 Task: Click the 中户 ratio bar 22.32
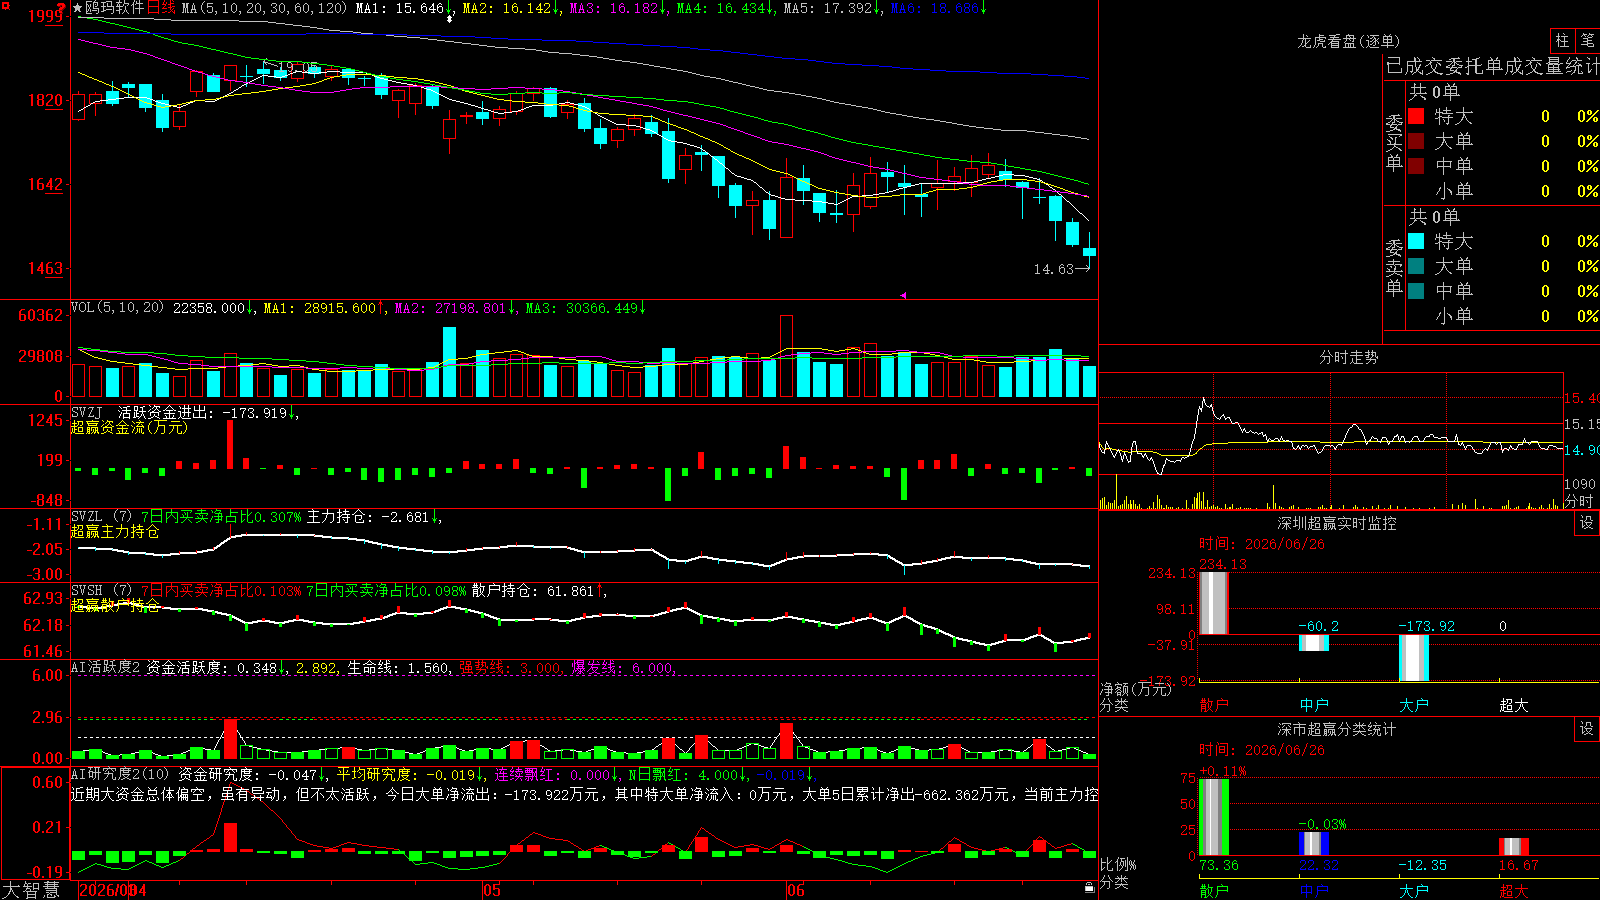coord(1314,843)
